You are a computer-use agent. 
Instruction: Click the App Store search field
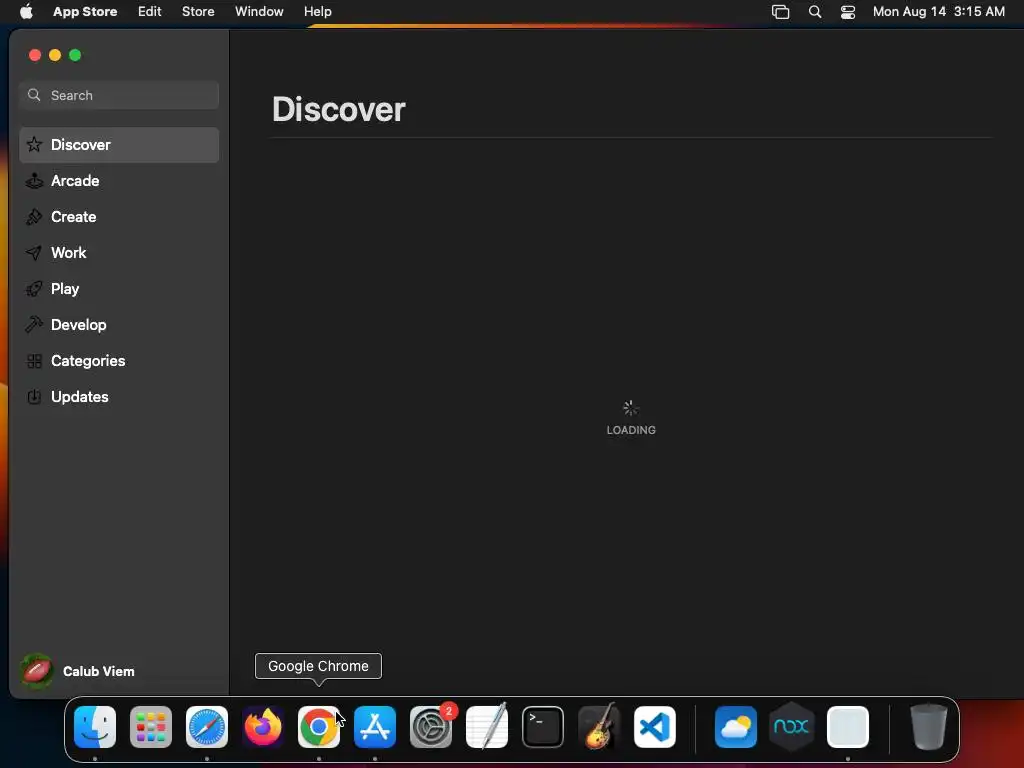click(119, 95)
